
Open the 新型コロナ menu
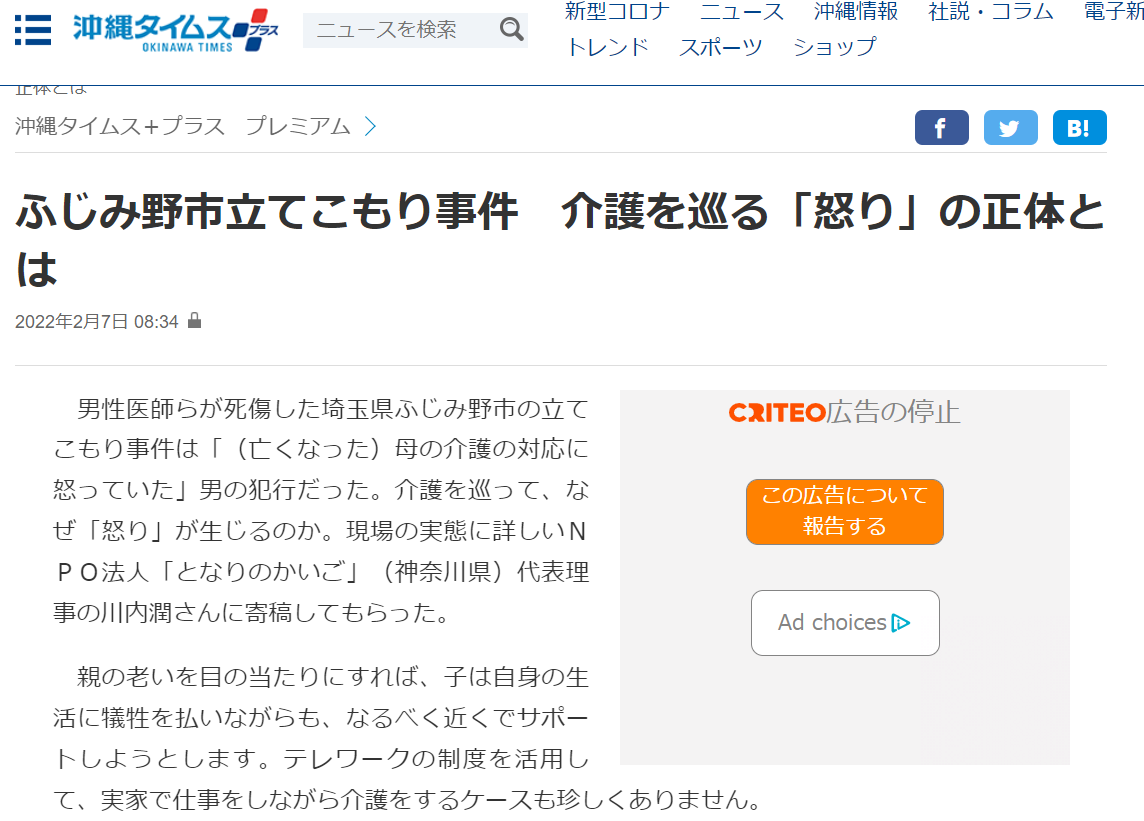(x=617, y=11)
